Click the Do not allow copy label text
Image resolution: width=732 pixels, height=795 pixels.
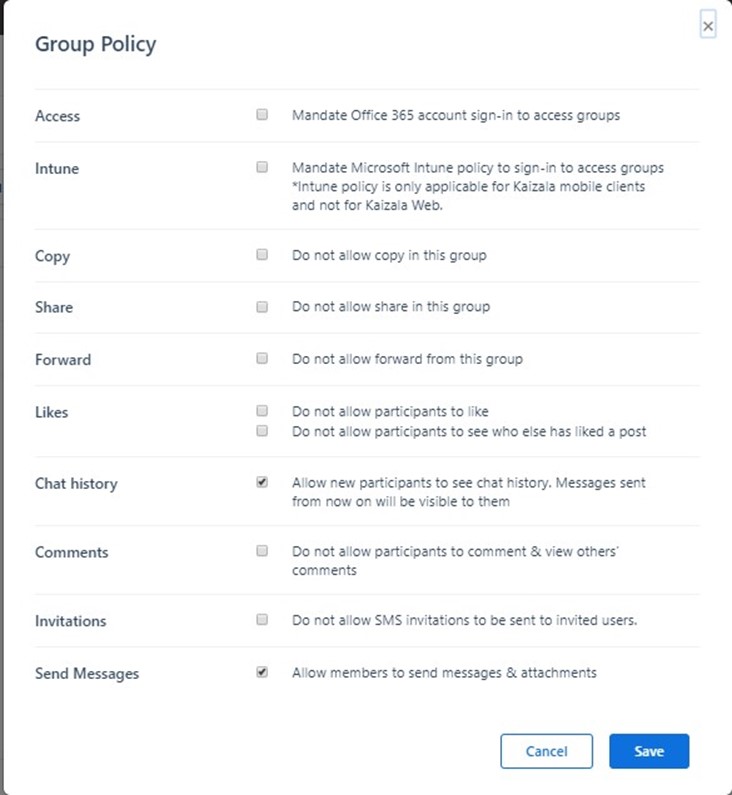tap(389, 256)
